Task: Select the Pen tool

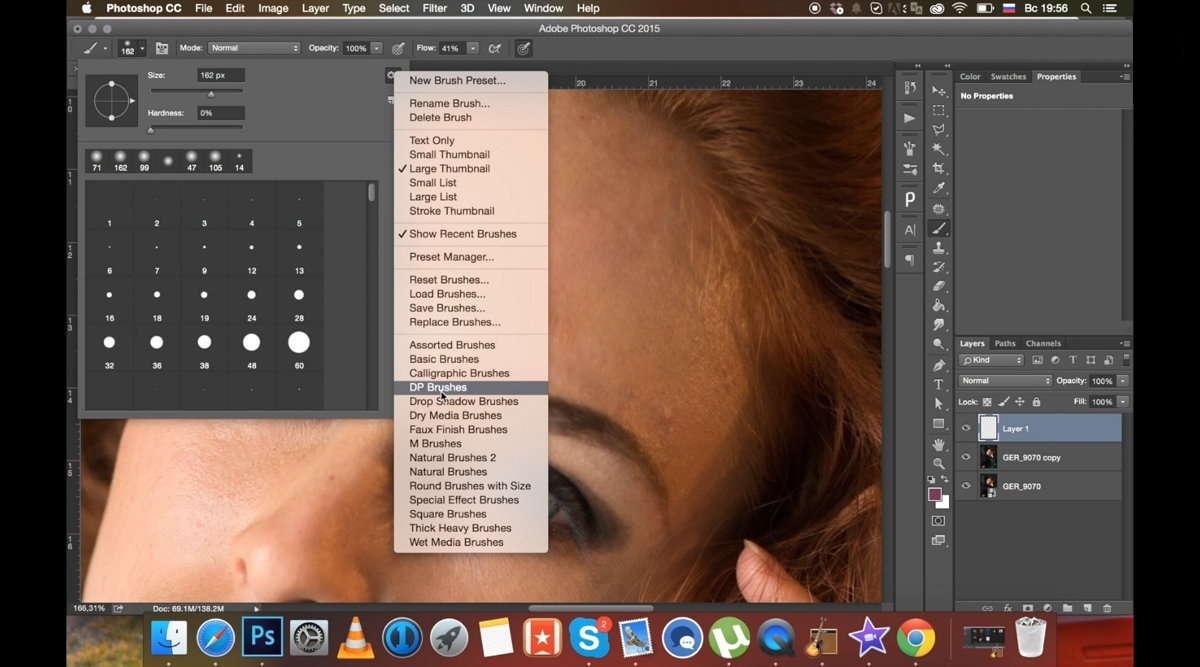Action: [938, 365]
